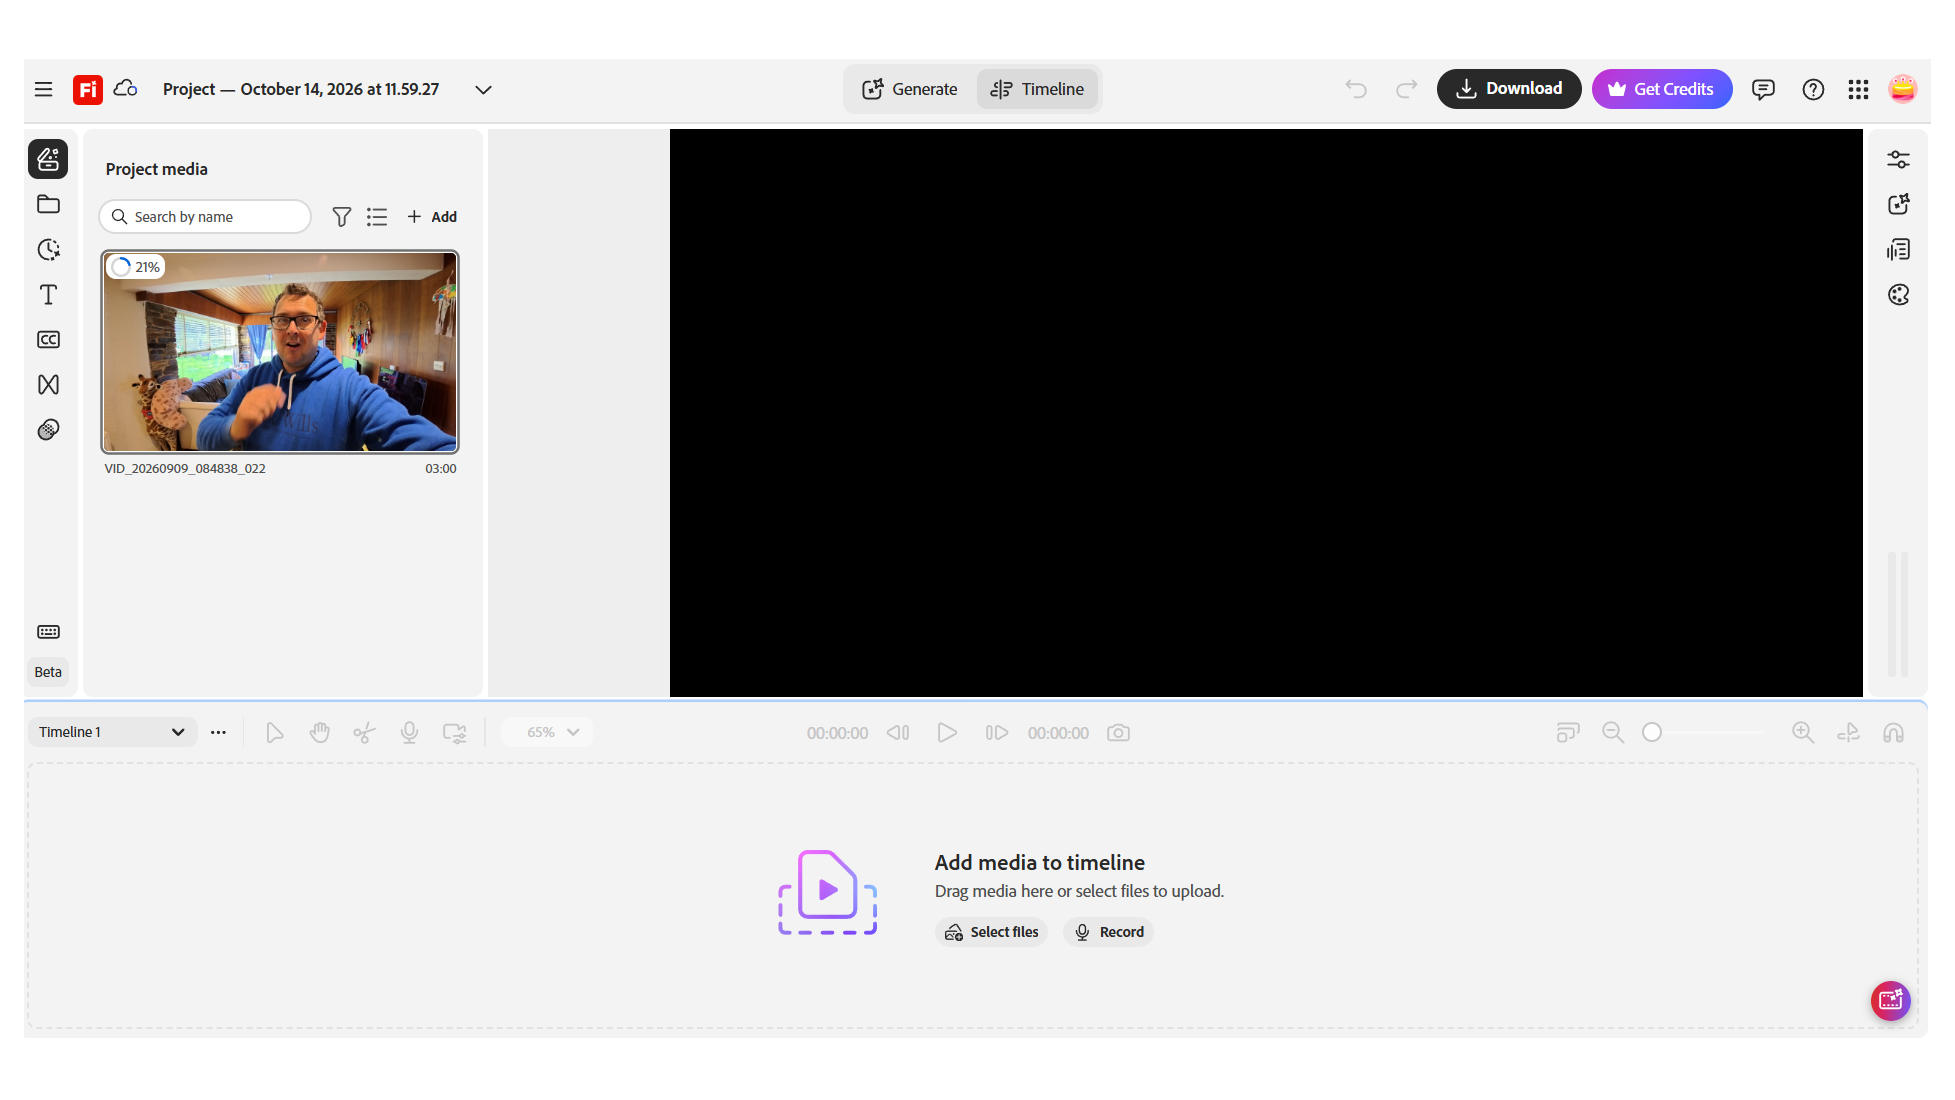Screen dimensions: 1955x1100
Task: Open the user profile avatar
Action: 1902,89
